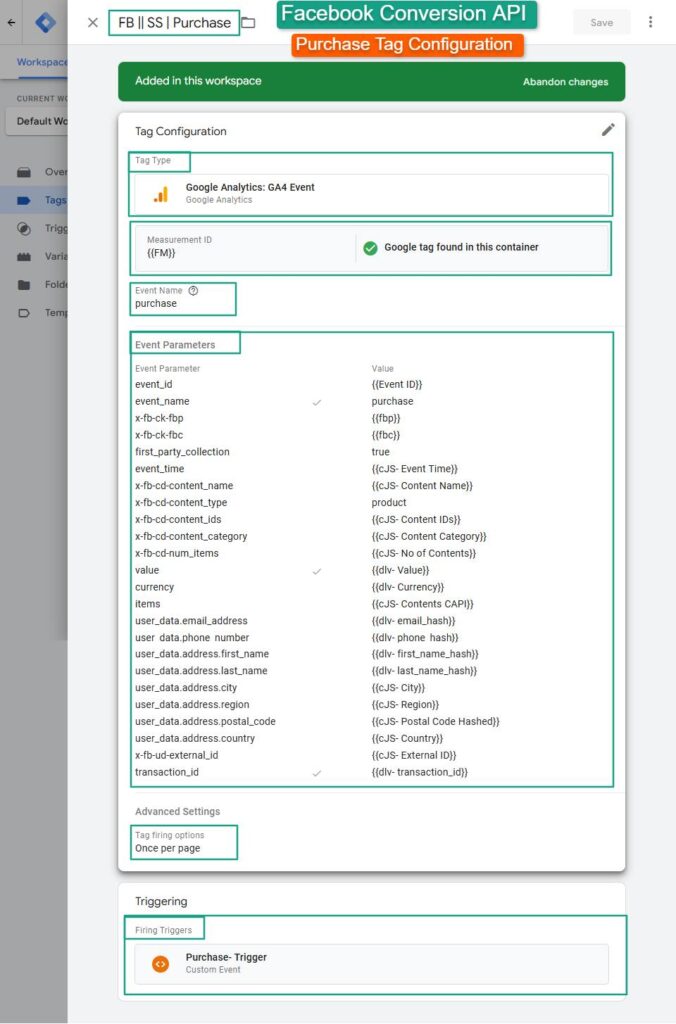Click the Google Tag Manager logo

45,22
